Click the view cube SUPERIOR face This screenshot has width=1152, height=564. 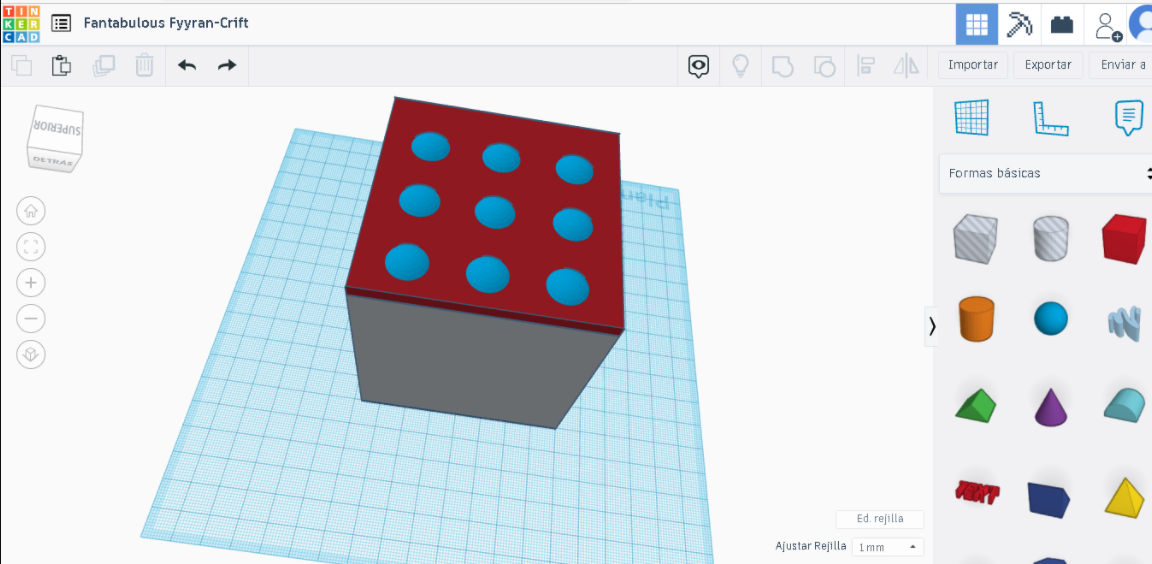(x=59, y=129)
